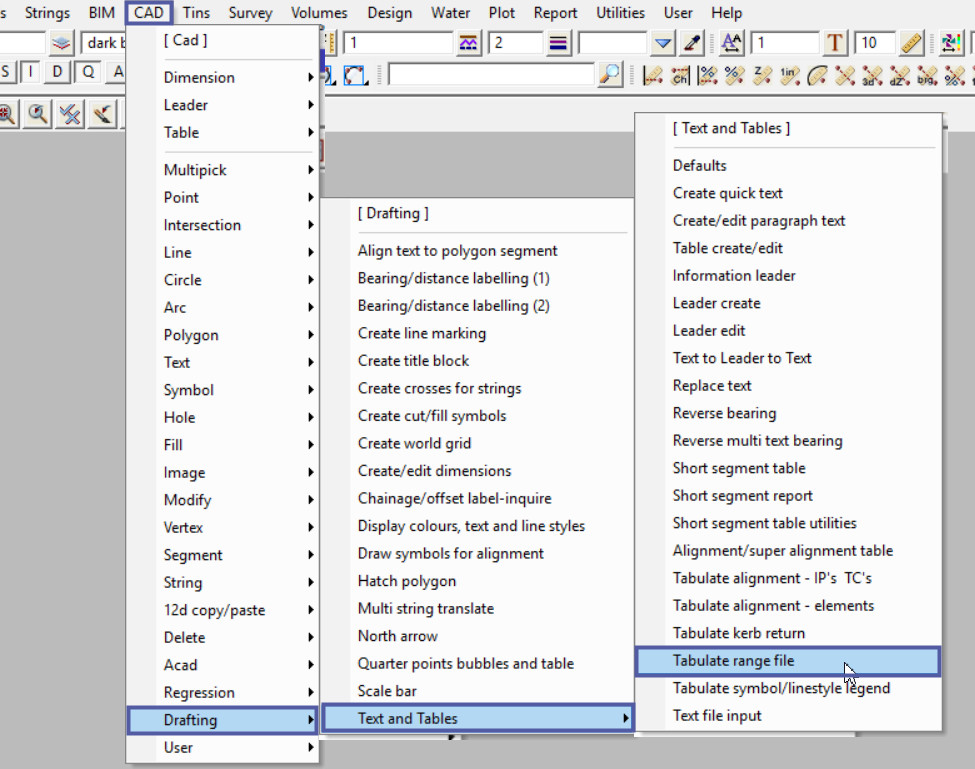Open the blue down-arrow dropdown in toolbar

point(663,43)
